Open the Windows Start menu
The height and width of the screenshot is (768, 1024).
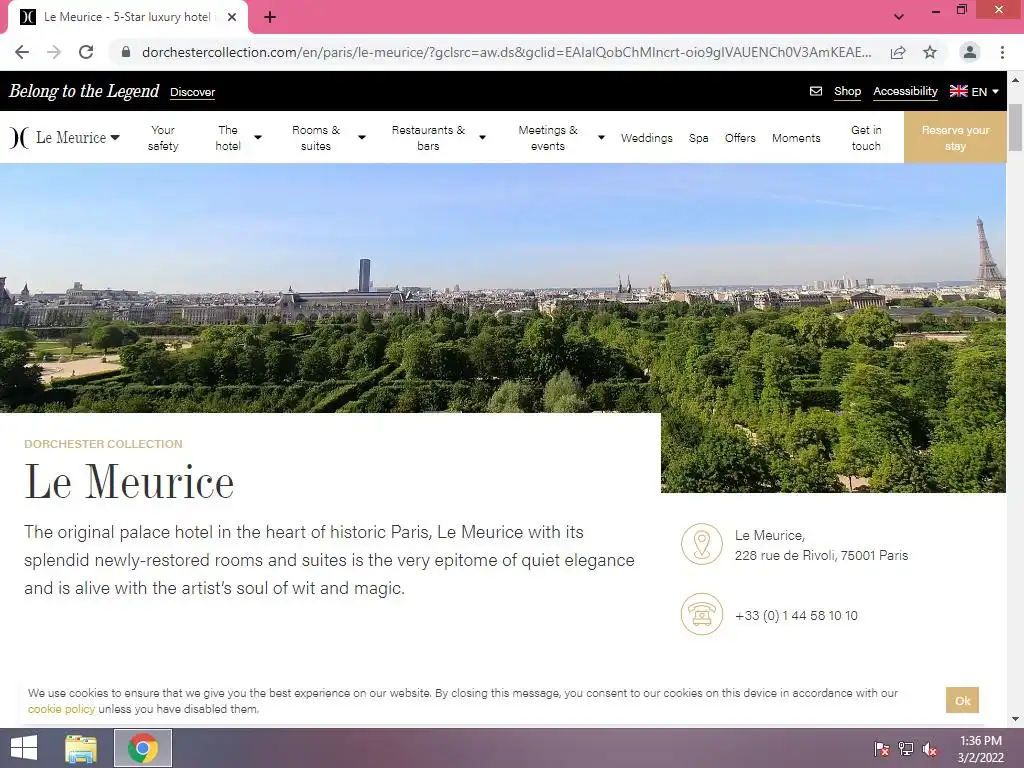pyautogui.click(x=24, y=748)
